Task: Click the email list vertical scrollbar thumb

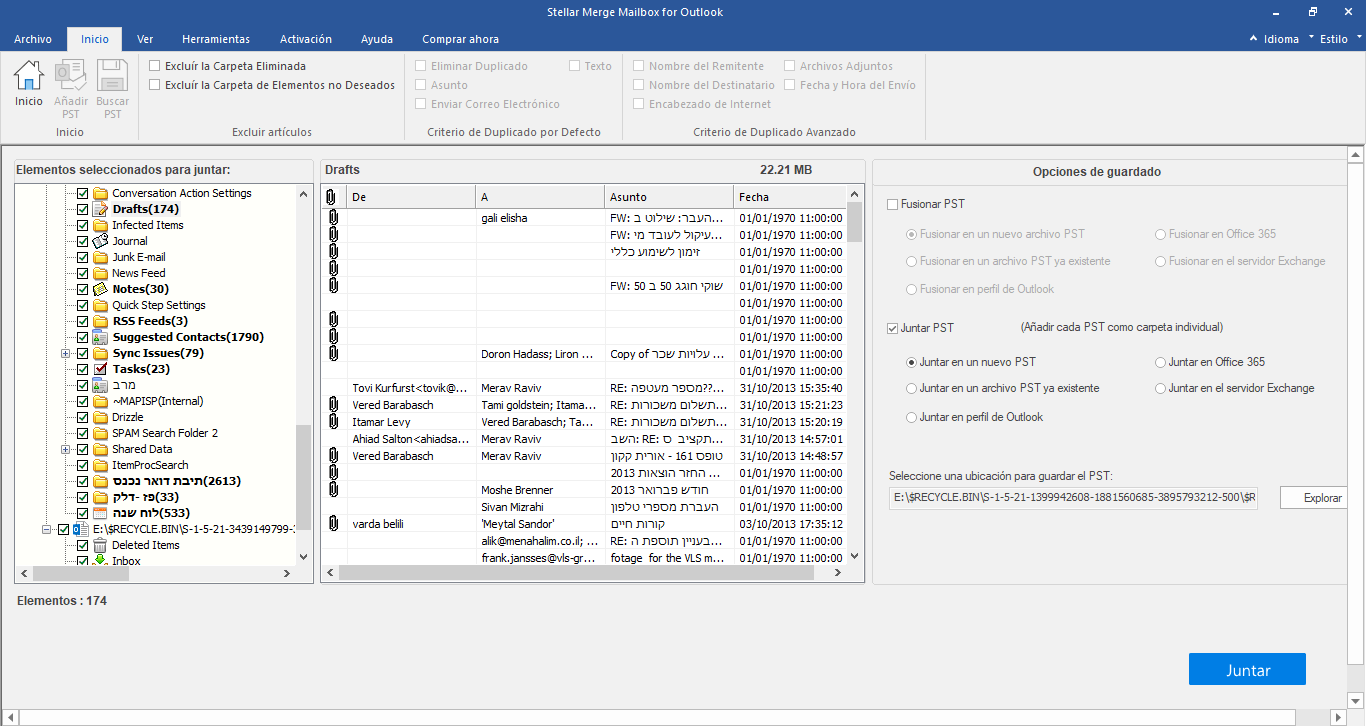Action: pos(855,221)
